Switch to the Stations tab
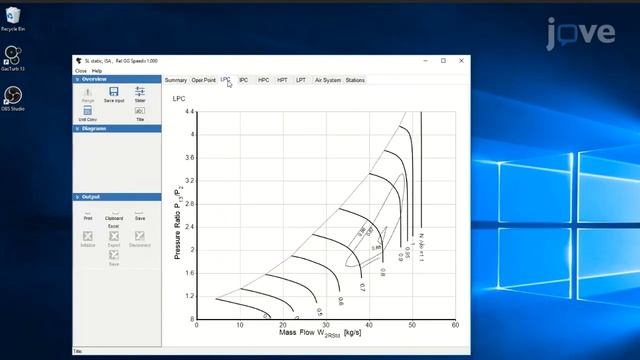Screen dimensions: 640x360 click(x=355, y=80)
